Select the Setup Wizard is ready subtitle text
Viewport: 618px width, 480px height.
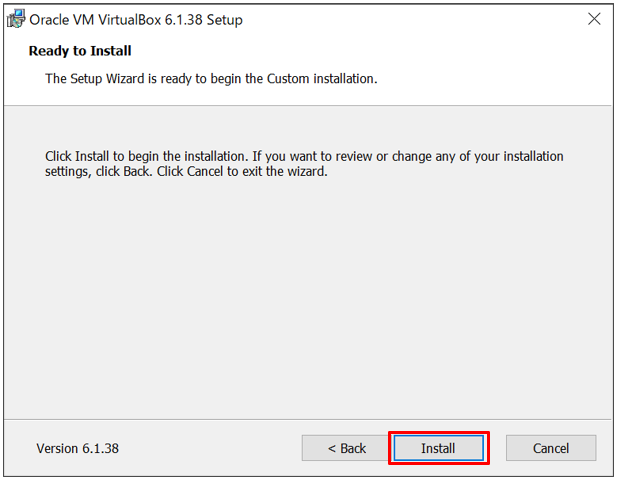click(211, 78)
